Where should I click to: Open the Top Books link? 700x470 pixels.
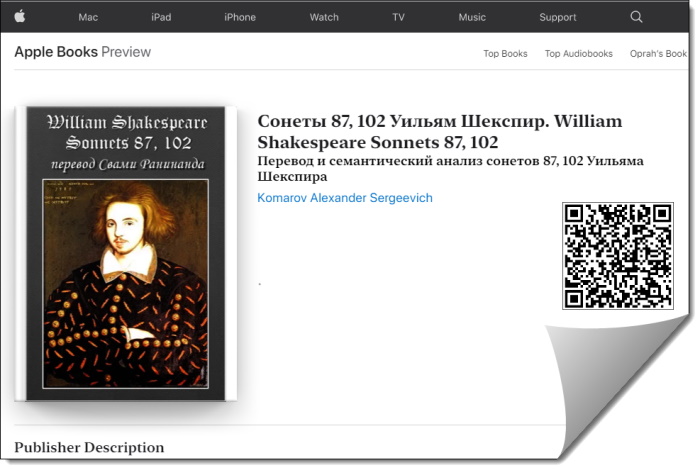click(505, 54)
